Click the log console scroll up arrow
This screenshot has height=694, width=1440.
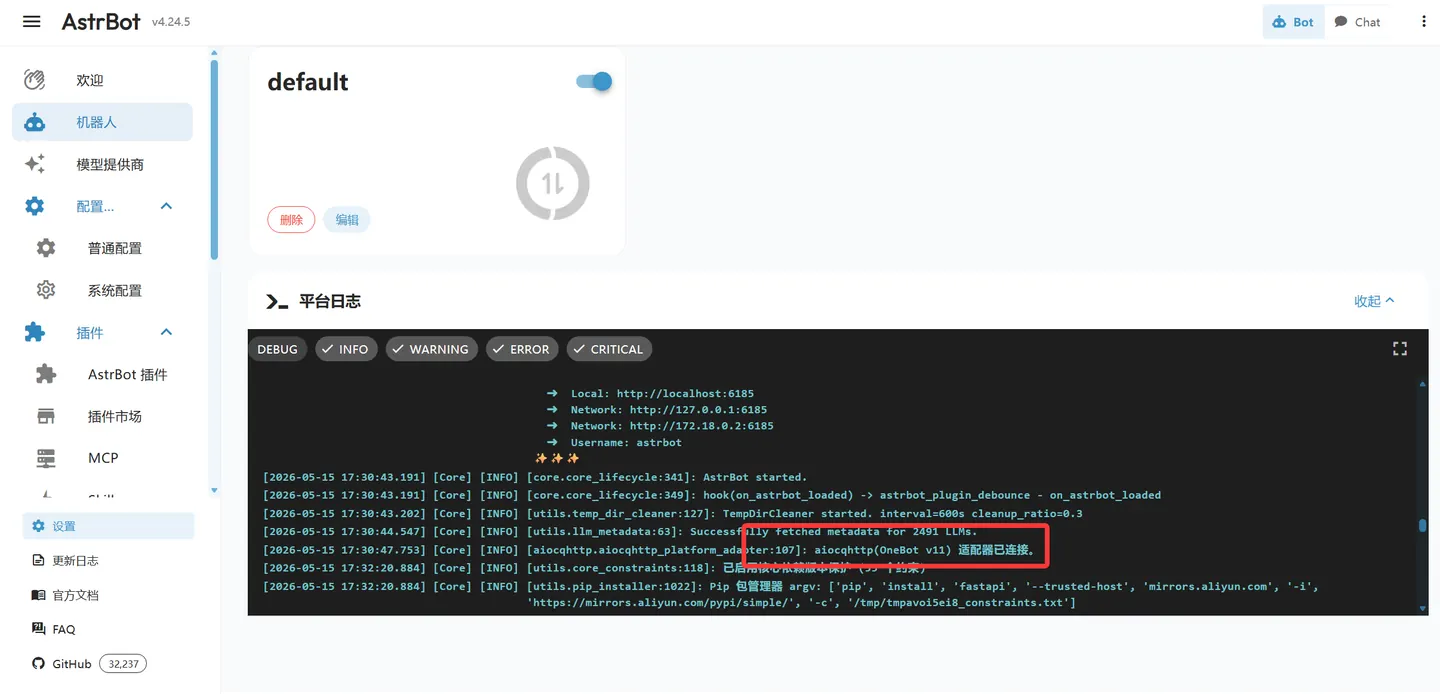pos(1423,383)
